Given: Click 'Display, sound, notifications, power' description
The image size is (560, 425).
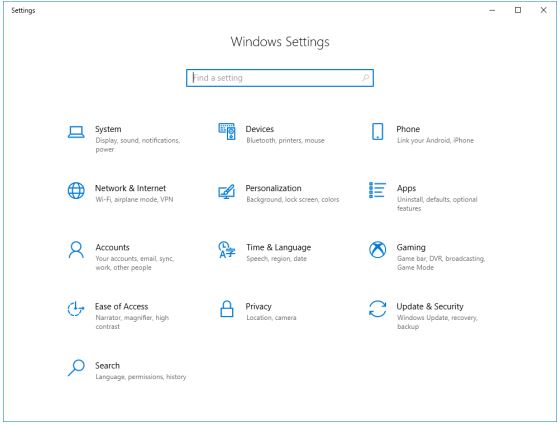Looking at the screenshot, I should (x=138, y=145).
